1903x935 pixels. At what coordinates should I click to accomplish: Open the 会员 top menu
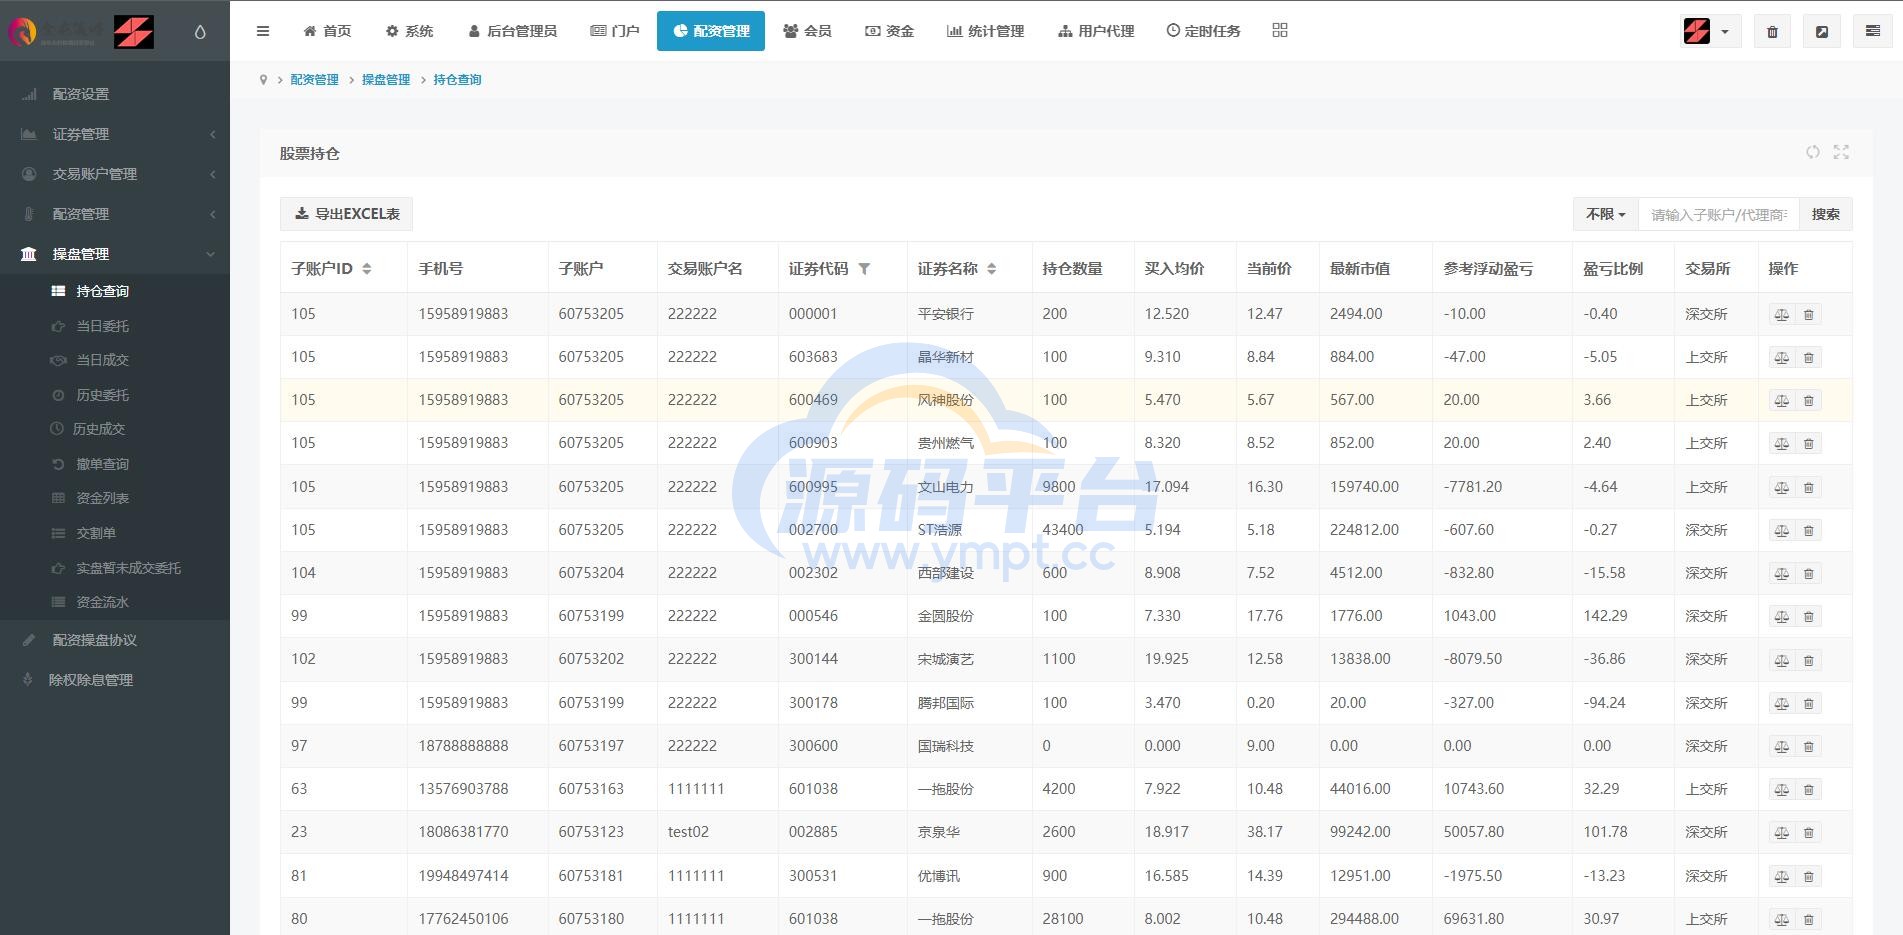[x=807, y=31]
